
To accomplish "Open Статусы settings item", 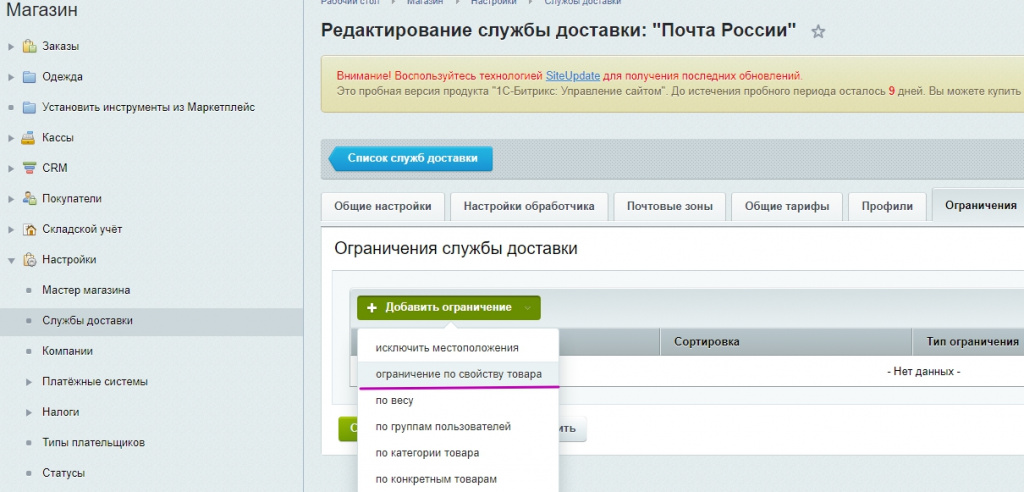I will [x=63, y=473].
